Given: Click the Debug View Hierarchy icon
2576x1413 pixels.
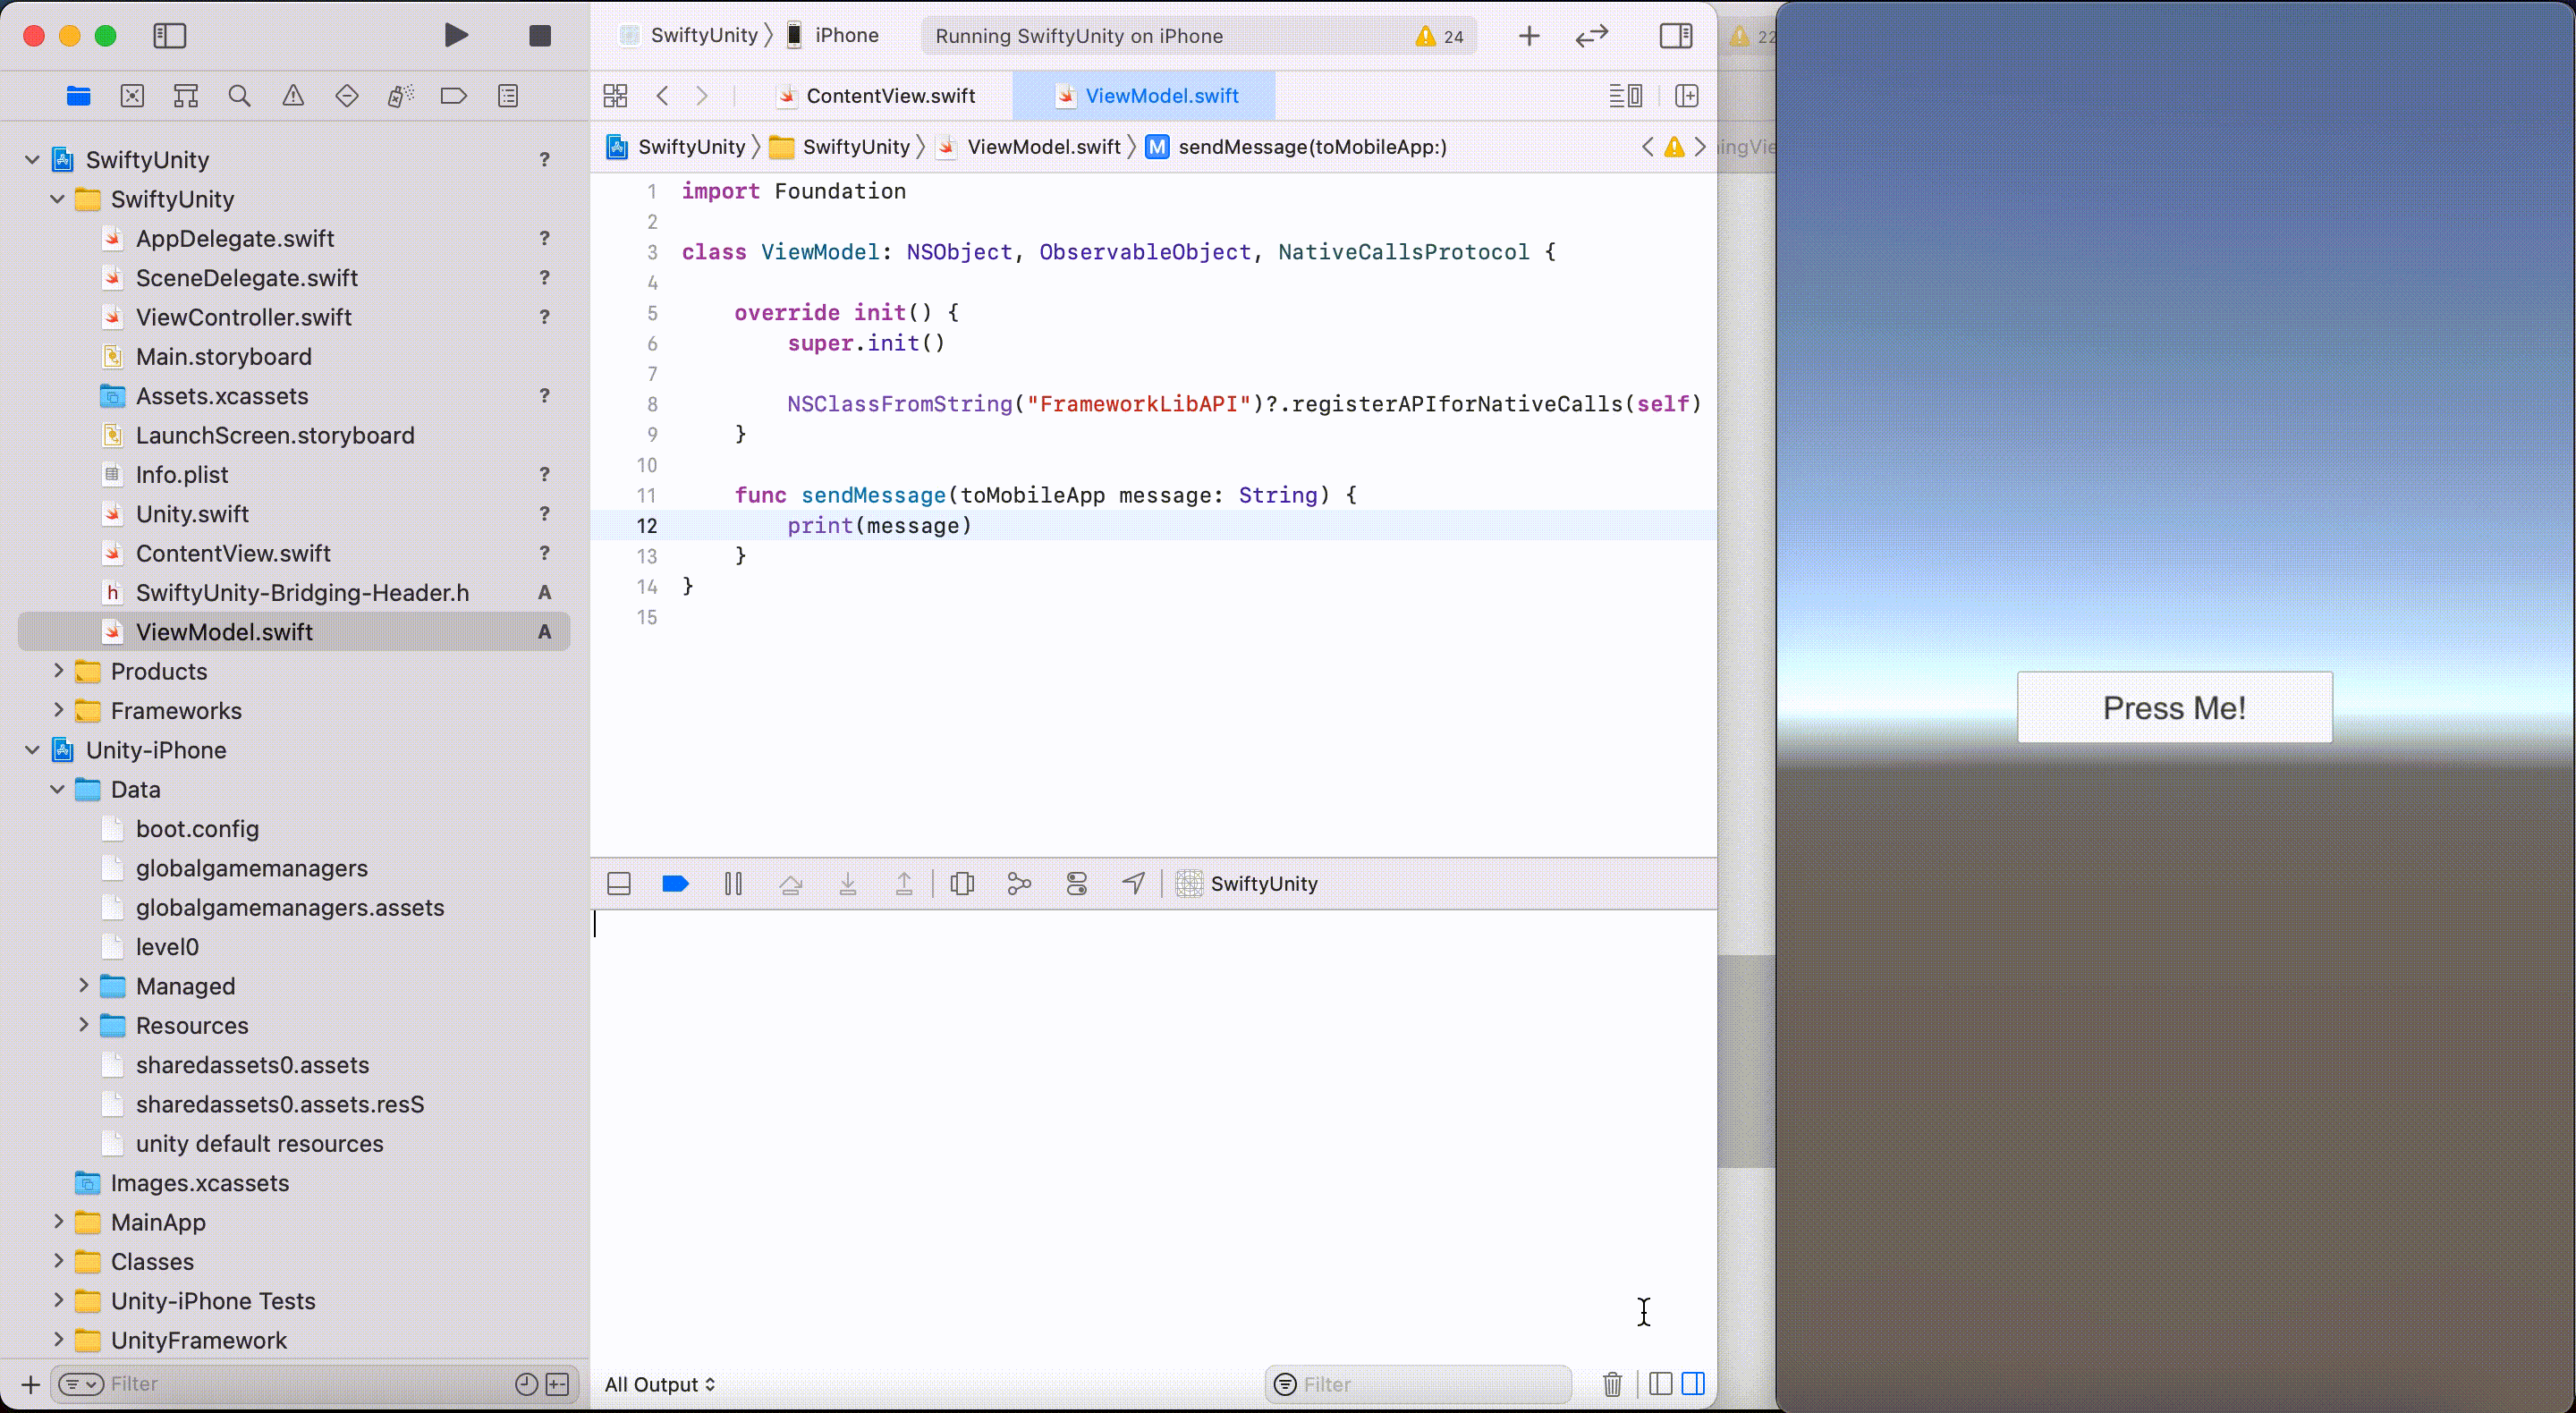Looking at the screenshot, I should (962, 884).
